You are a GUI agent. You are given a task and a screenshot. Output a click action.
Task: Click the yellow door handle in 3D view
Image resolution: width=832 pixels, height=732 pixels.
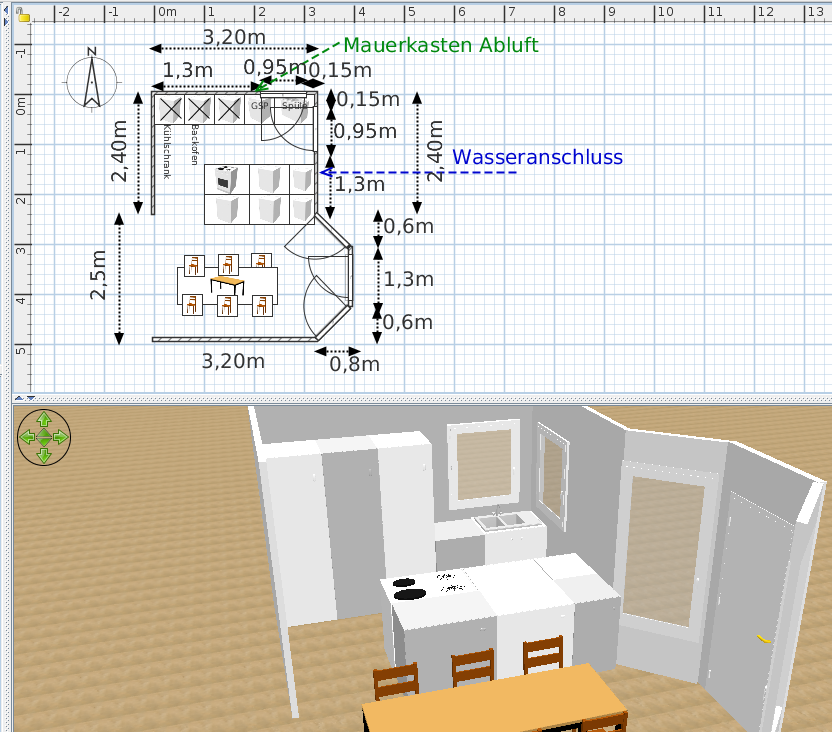pyautogui.click(x=764, y=638)
